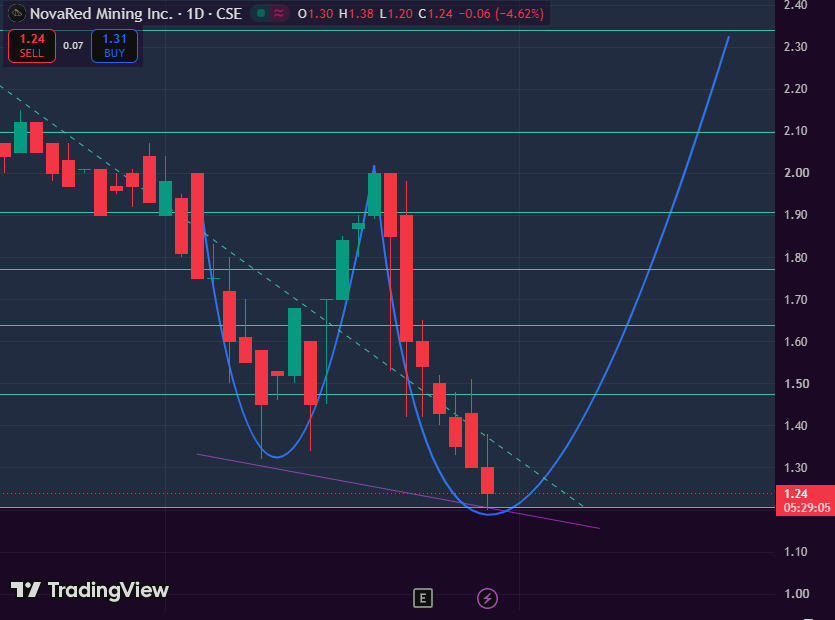Click the CSE exchange label
Screen dimensions: 835x620
pyautogui.click(x=229, y=13)
